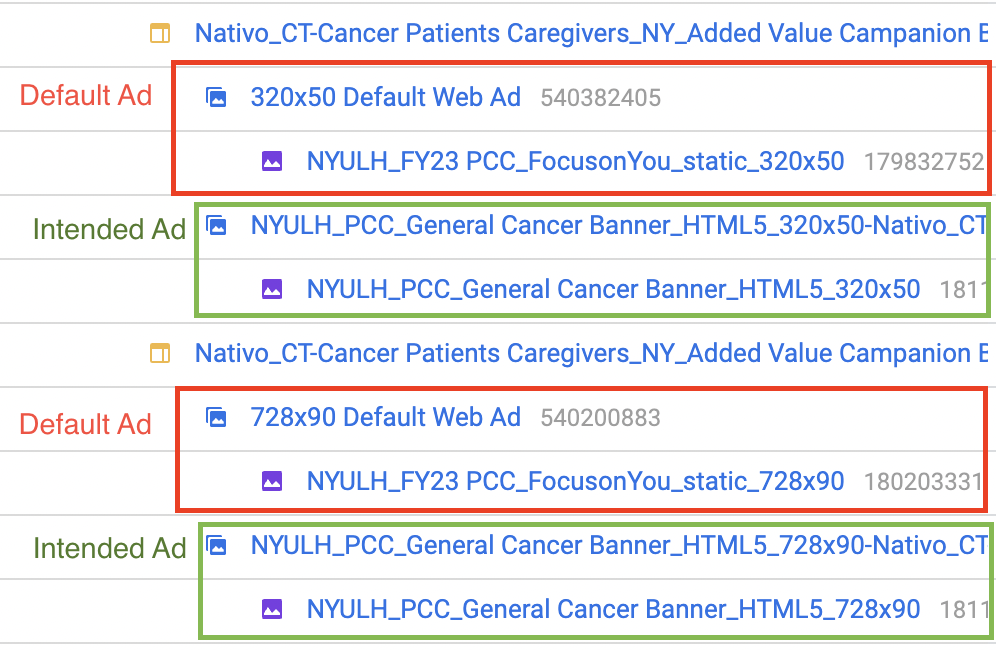
Task: Click the ad ID 540200883
Action: (600, 418)
